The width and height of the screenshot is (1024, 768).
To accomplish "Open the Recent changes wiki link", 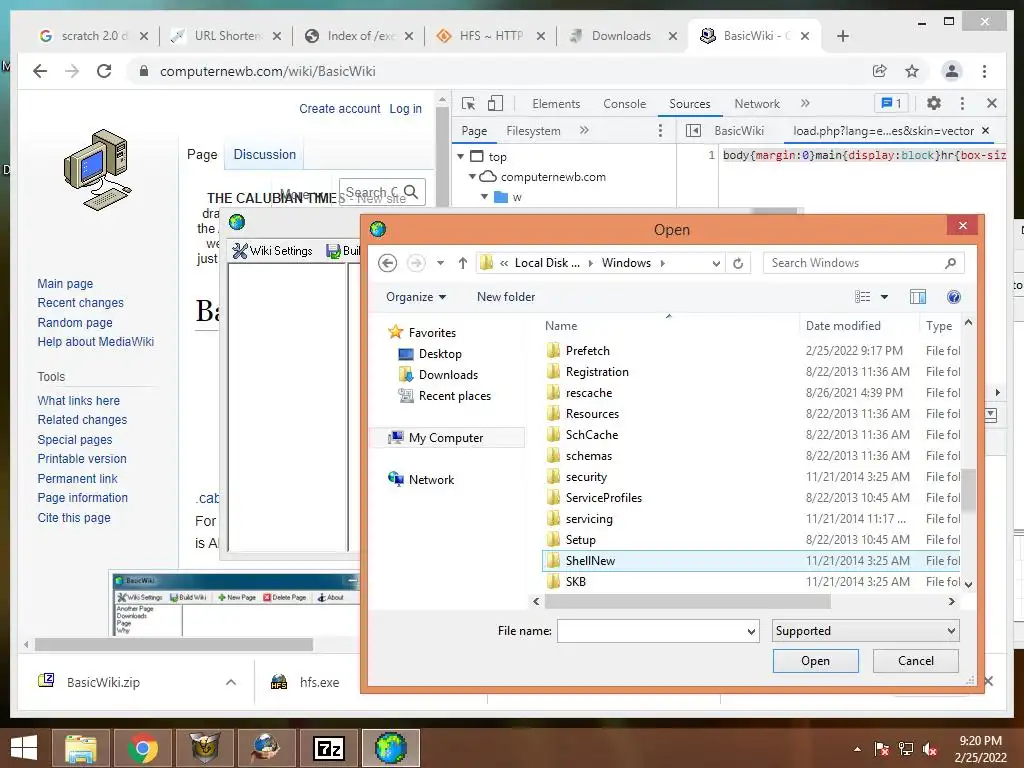I will point(80,303).
